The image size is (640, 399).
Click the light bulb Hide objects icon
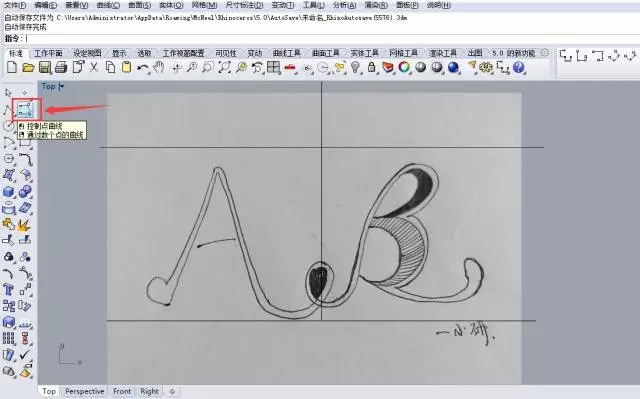pos(356,67)
